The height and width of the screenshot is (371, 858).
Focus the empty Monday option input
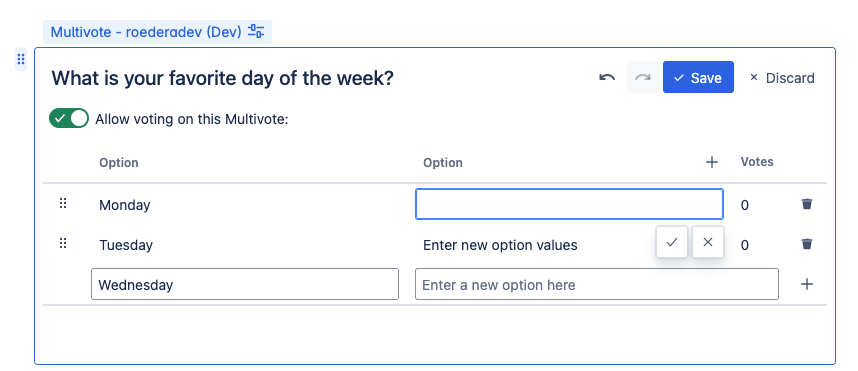click(x=569, y=204)
